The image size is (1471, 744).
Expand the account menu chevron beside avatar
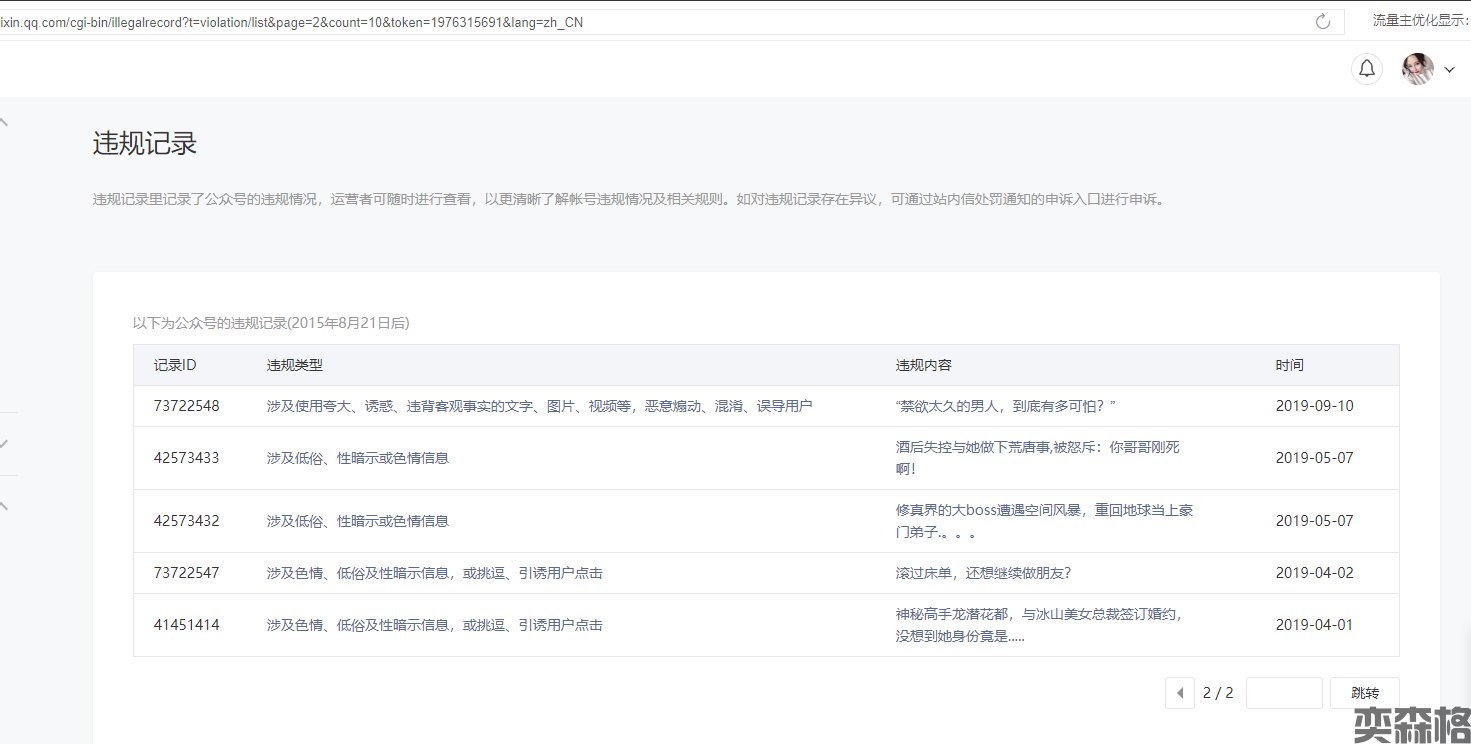click(x=1450, y=70)
